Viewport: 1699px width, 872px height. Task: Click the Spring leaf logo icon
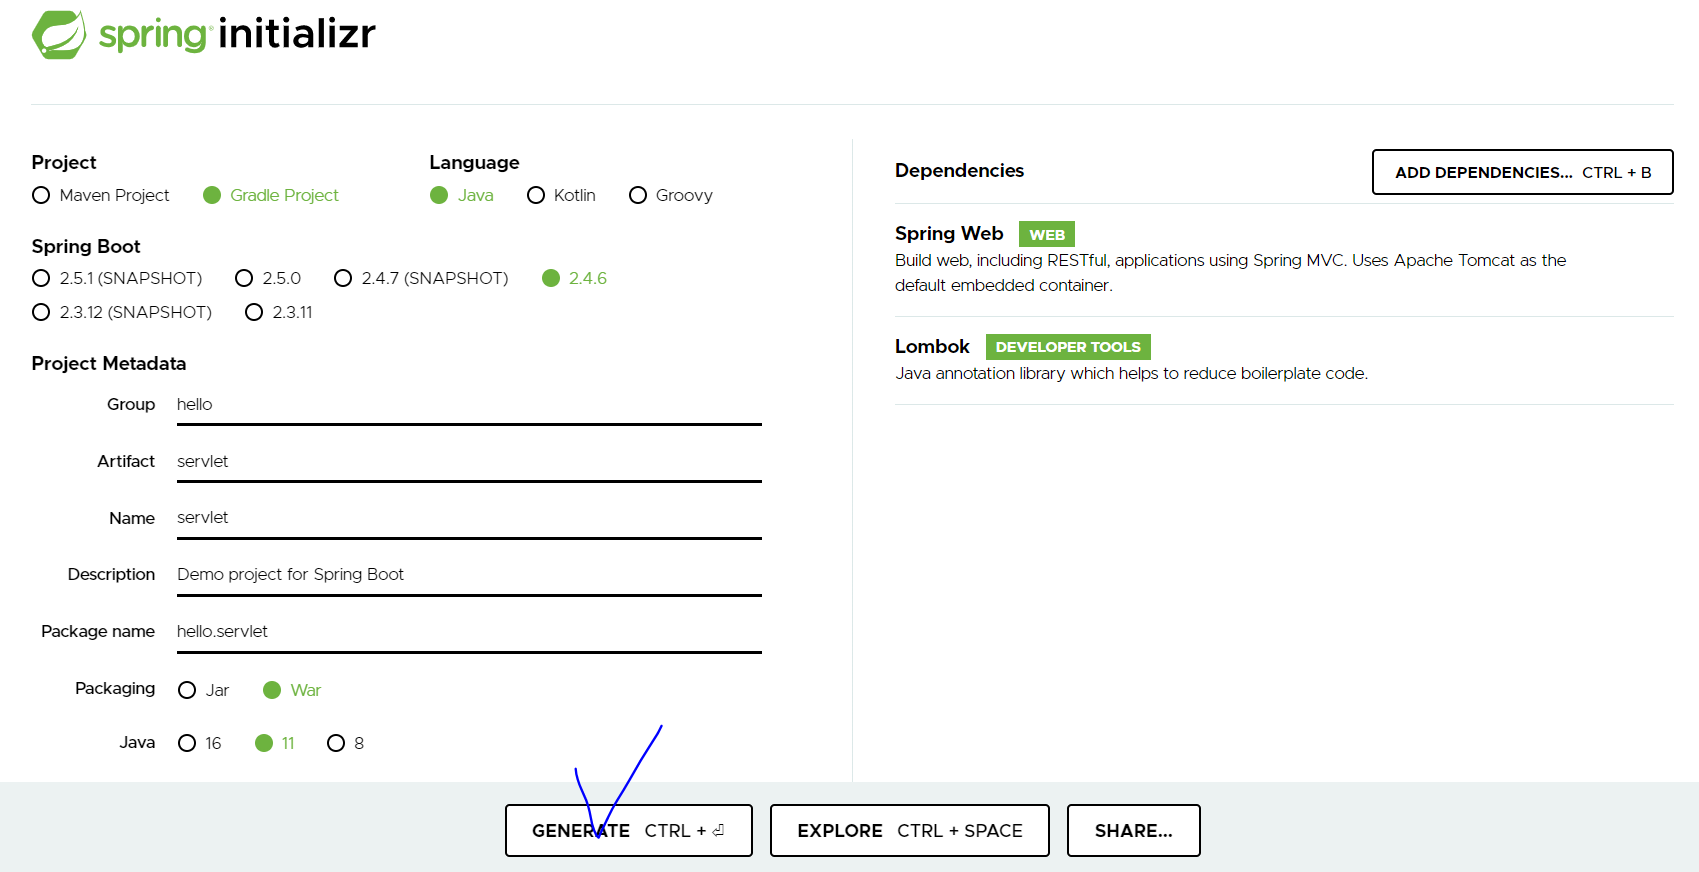(59, 35)
